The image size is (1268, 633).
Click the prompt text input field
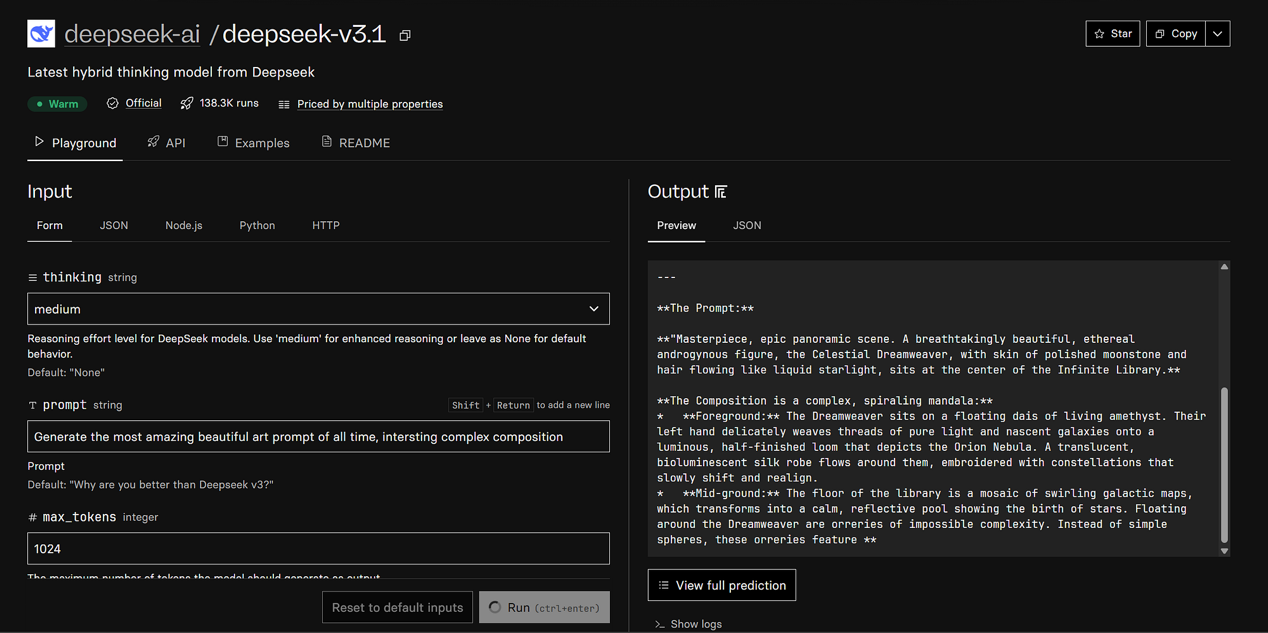(318, 437)
